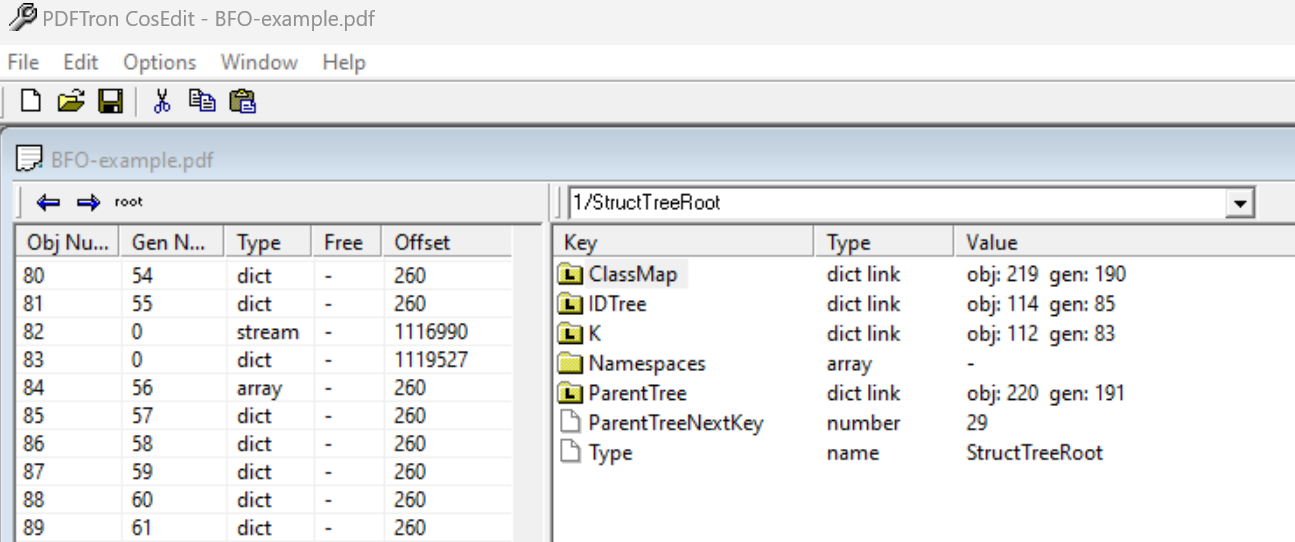
Task: Click the Save floppy disk icon
Action: click(110, 101)
